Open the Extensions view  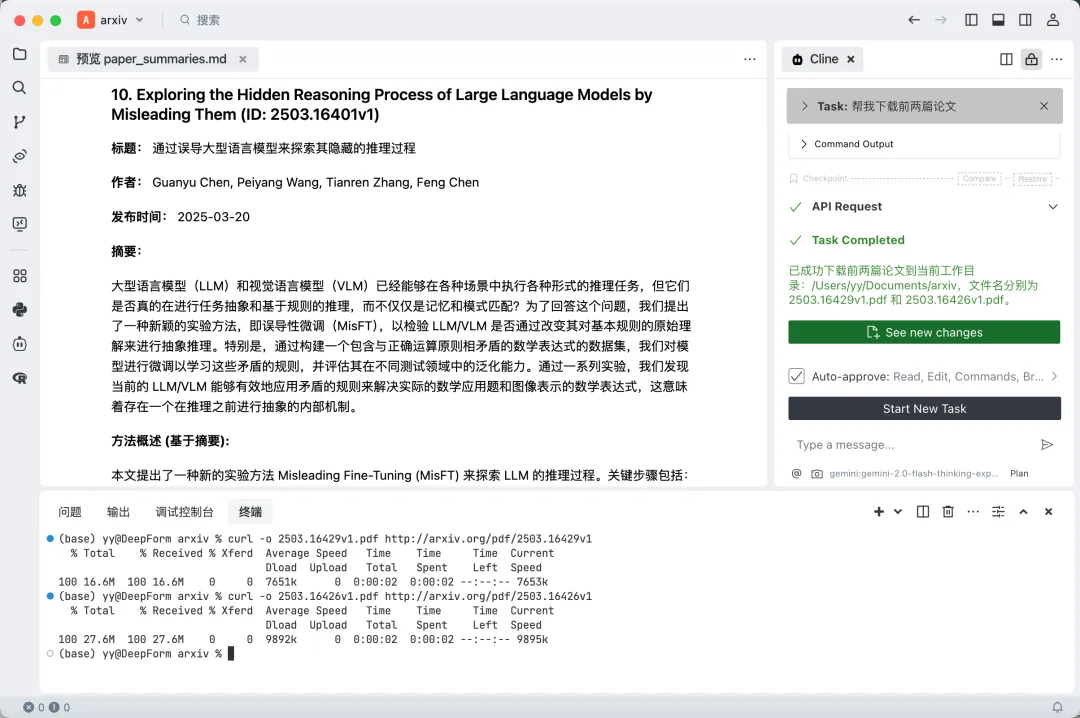pos(19,275)
